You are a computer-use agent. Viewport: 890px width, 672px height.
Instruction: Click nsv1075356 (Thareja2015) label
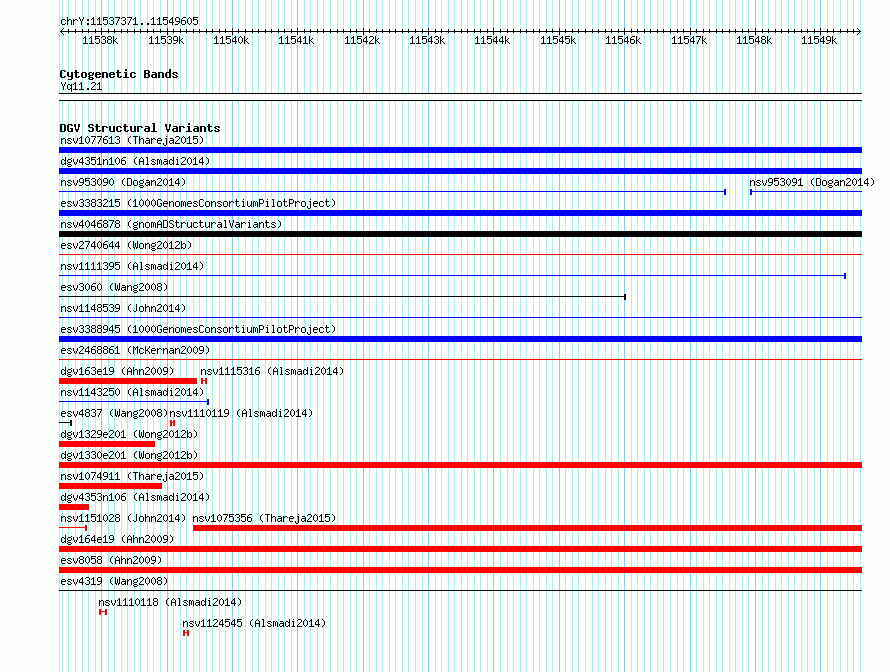(265, 518)
